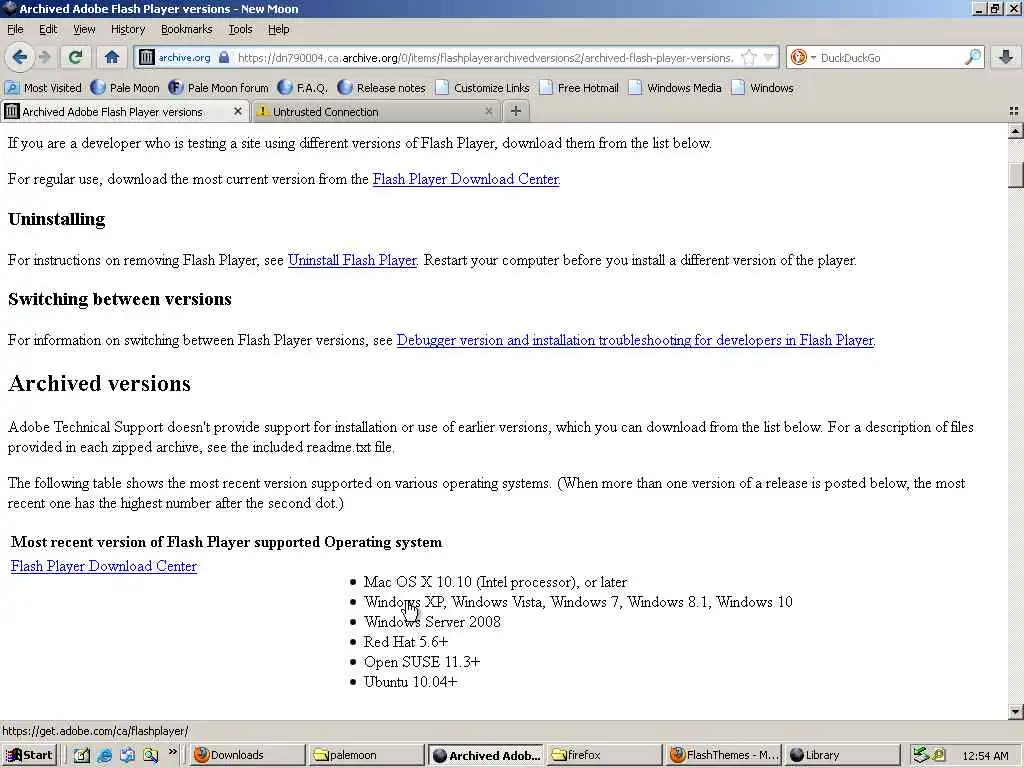Click the padlock security icon

point(224,57)
